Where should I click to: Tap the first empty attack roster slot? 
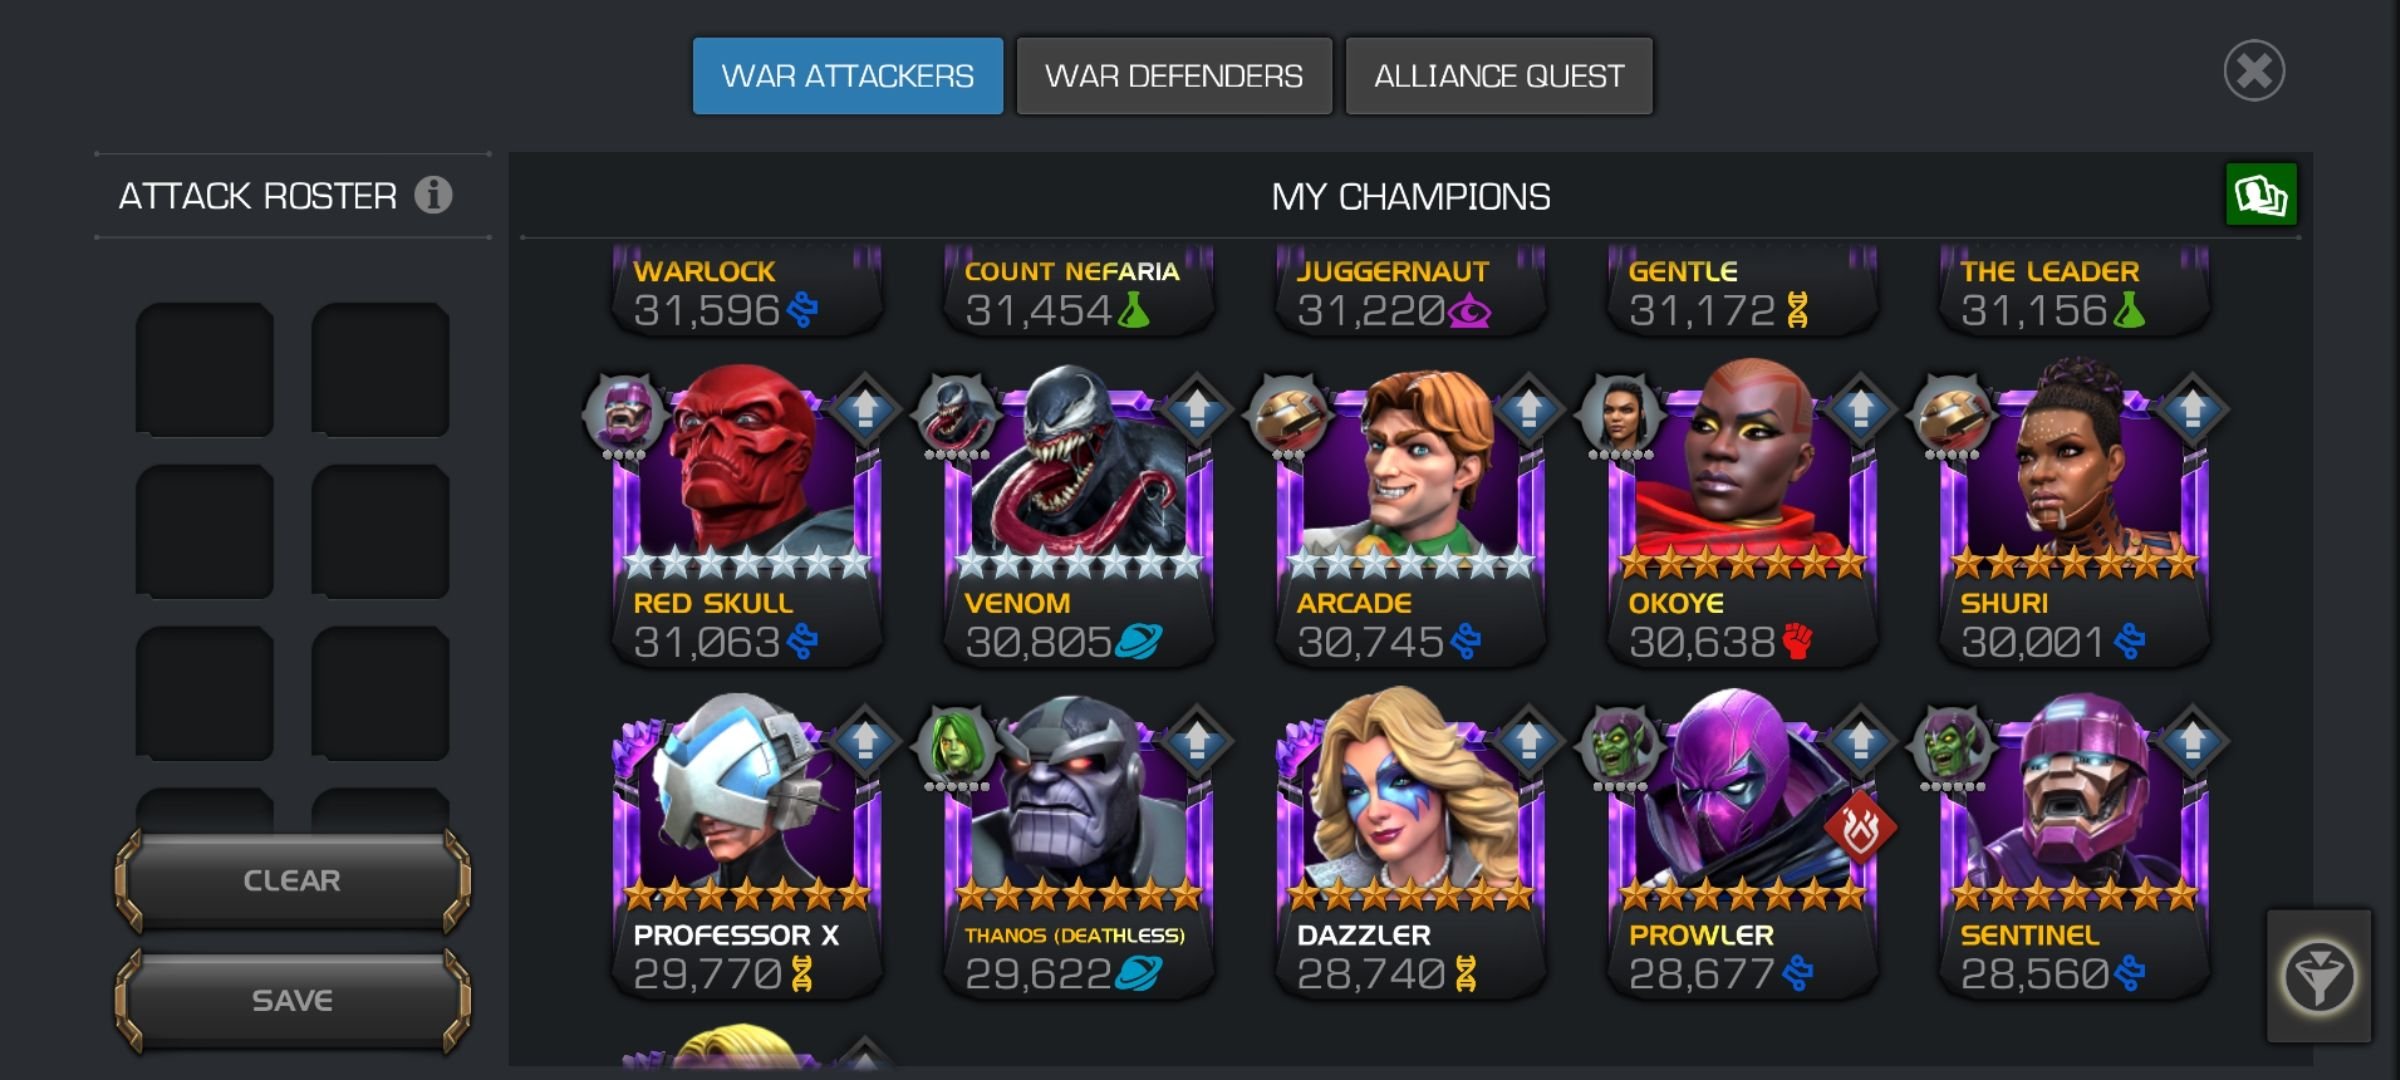(x=205, y=370)
